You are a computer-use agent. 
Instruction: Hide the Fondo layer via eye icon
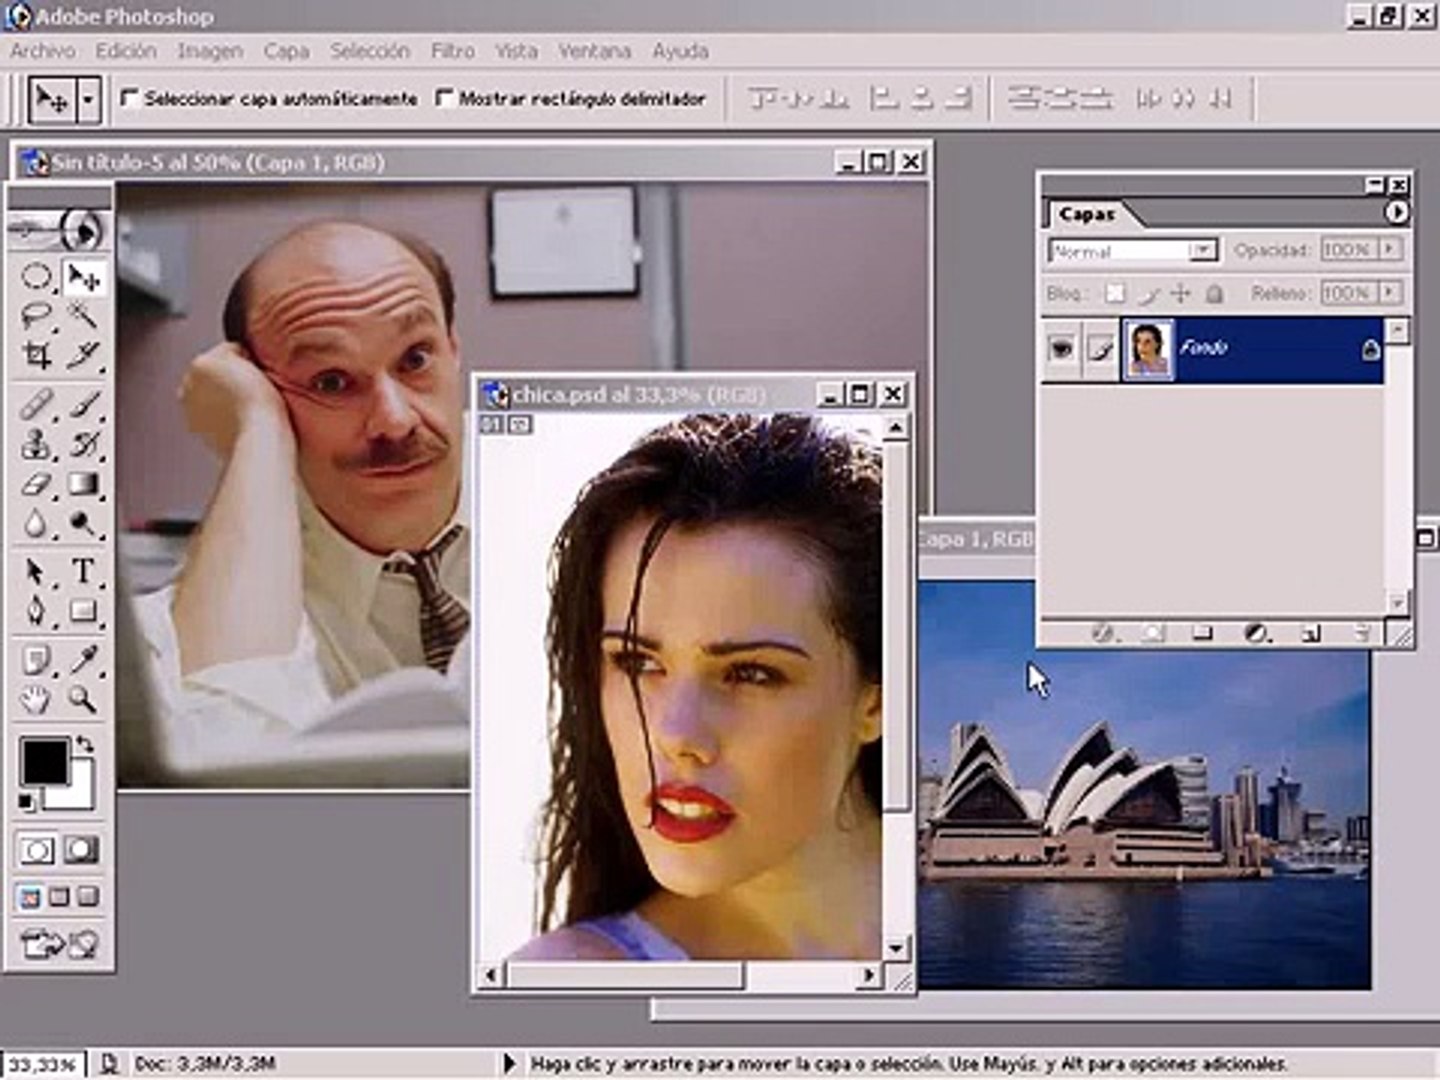click(x=1061, y=348)
